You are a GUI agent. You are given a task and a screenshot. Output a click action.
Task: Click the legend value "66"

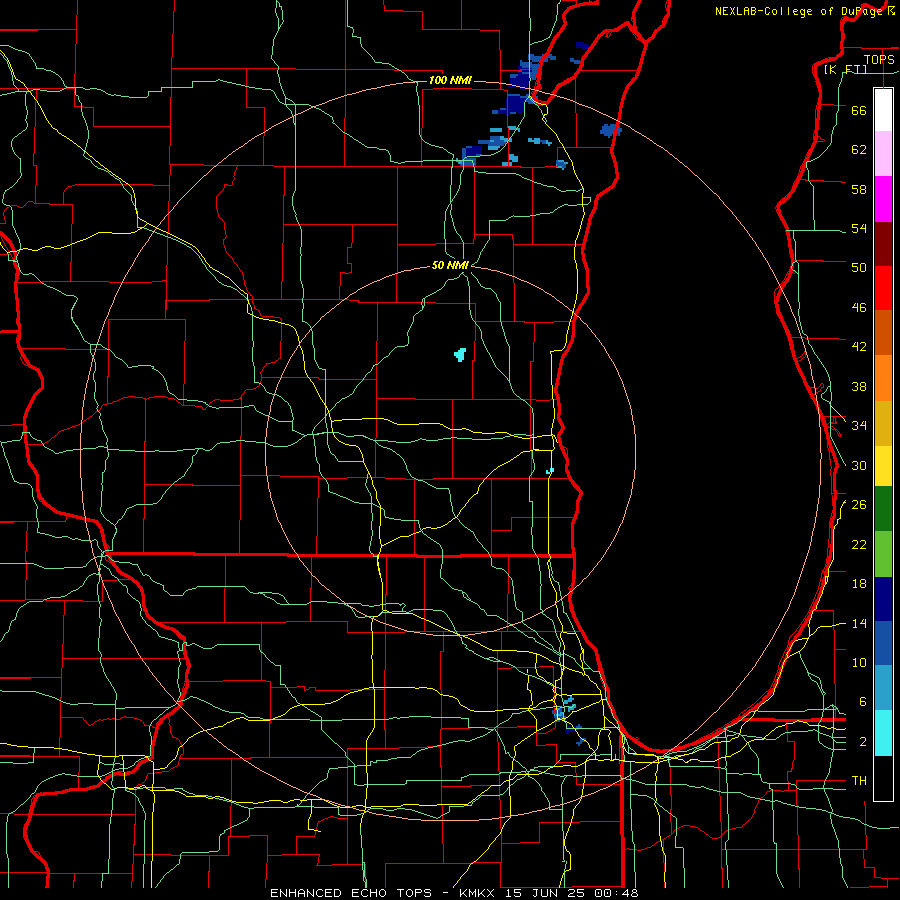coord(859,110)
